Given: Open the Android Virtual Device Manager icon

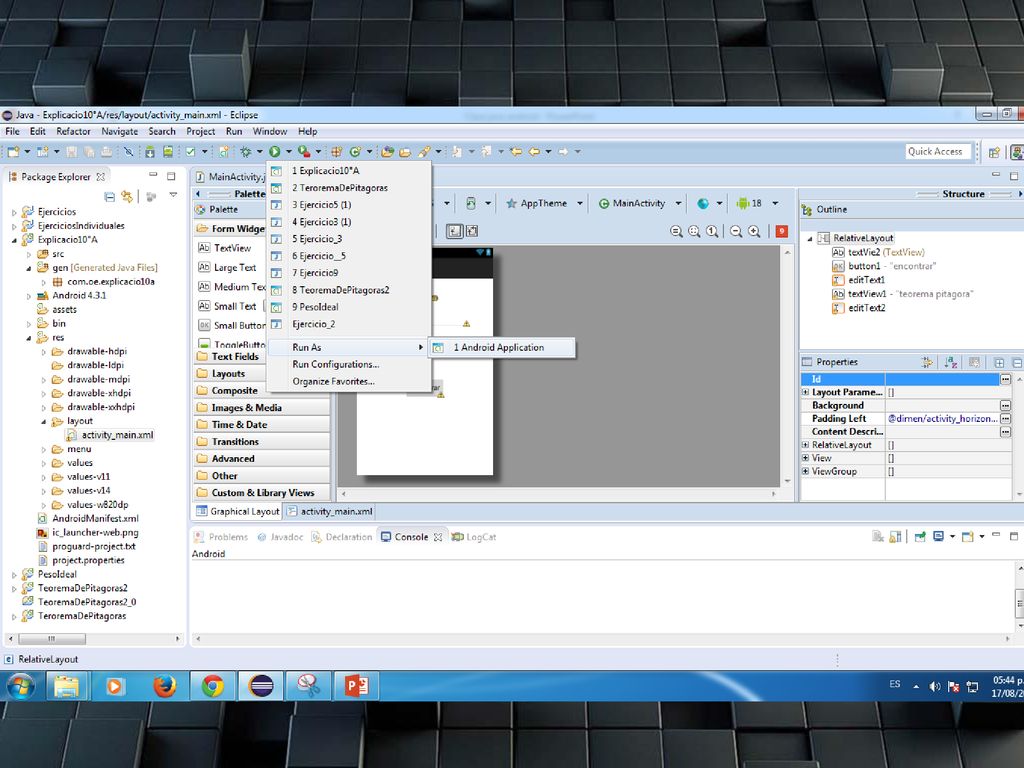Looking at the screenshot, I should [168, 152].
